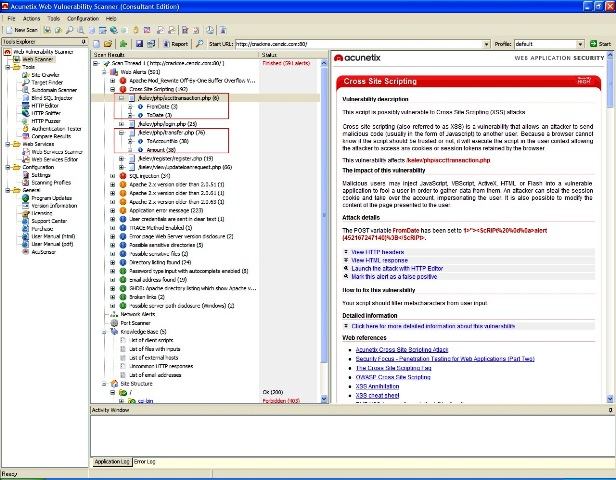
Task: Click the New Scan button
Action: pyautogui.click(x=22, y=30)
